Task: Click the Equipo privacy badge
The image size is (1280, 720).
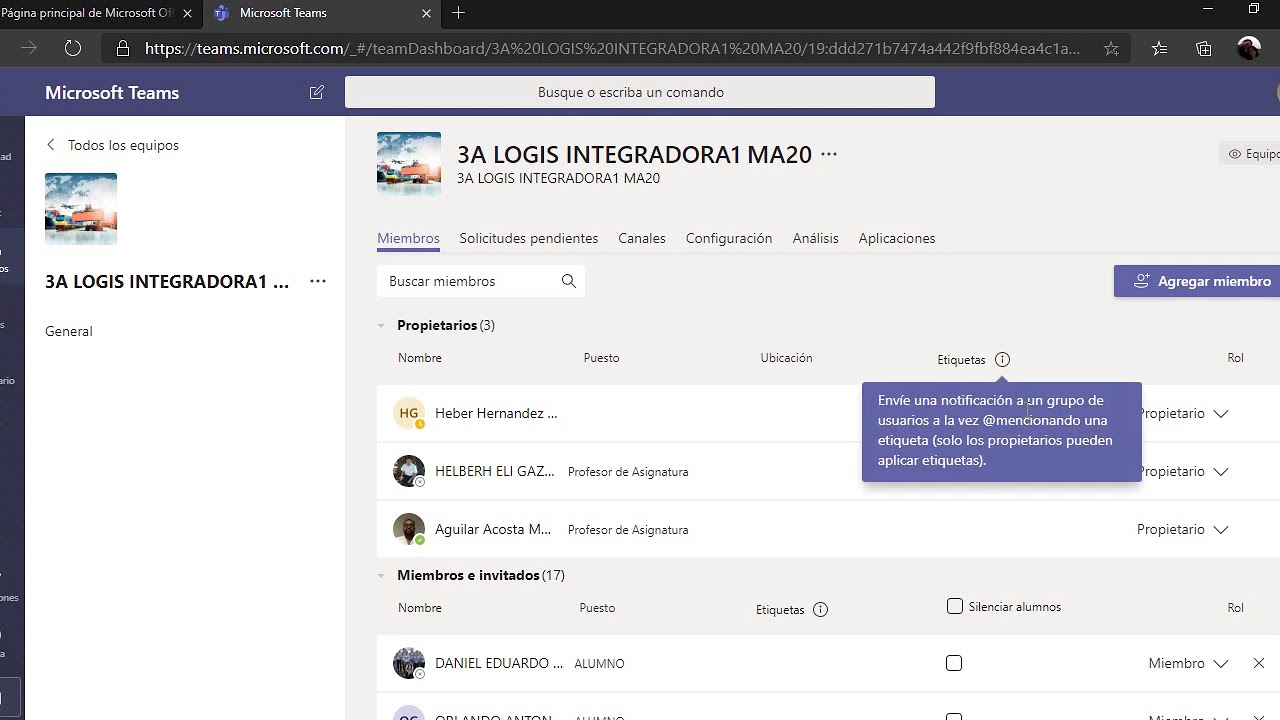Action: point(1251,154)
